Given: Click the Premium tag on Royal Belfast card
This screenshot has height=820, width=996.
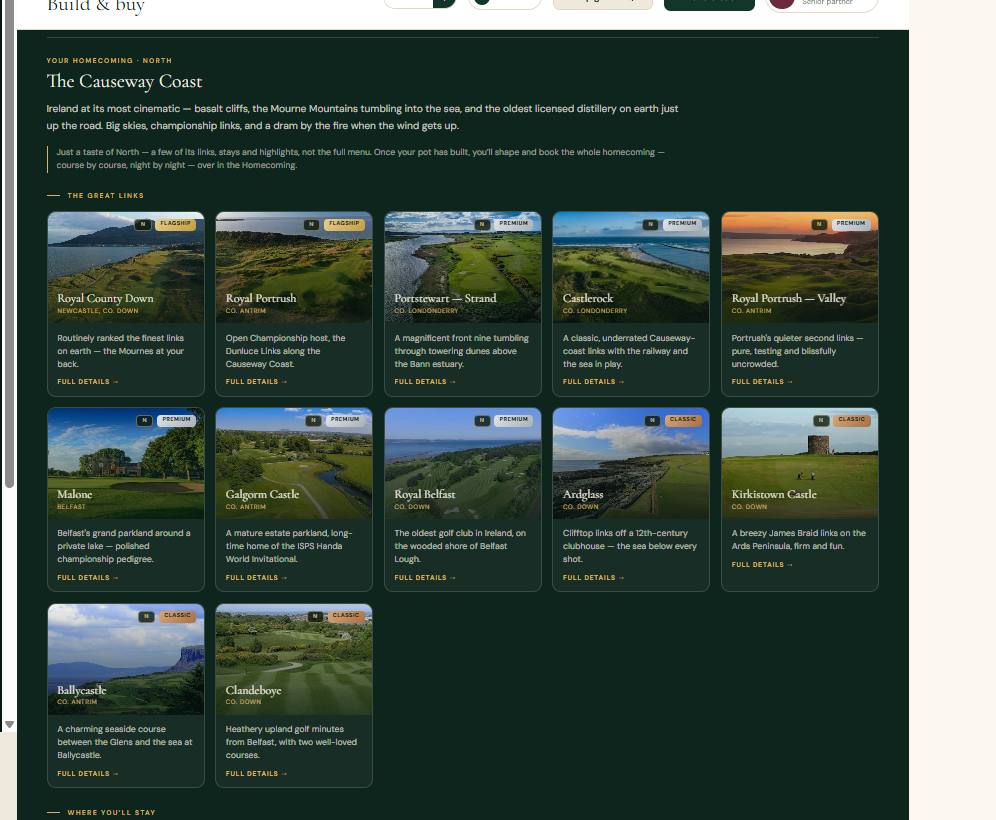Looking at the screenshot, I should (x=514, y=420).
